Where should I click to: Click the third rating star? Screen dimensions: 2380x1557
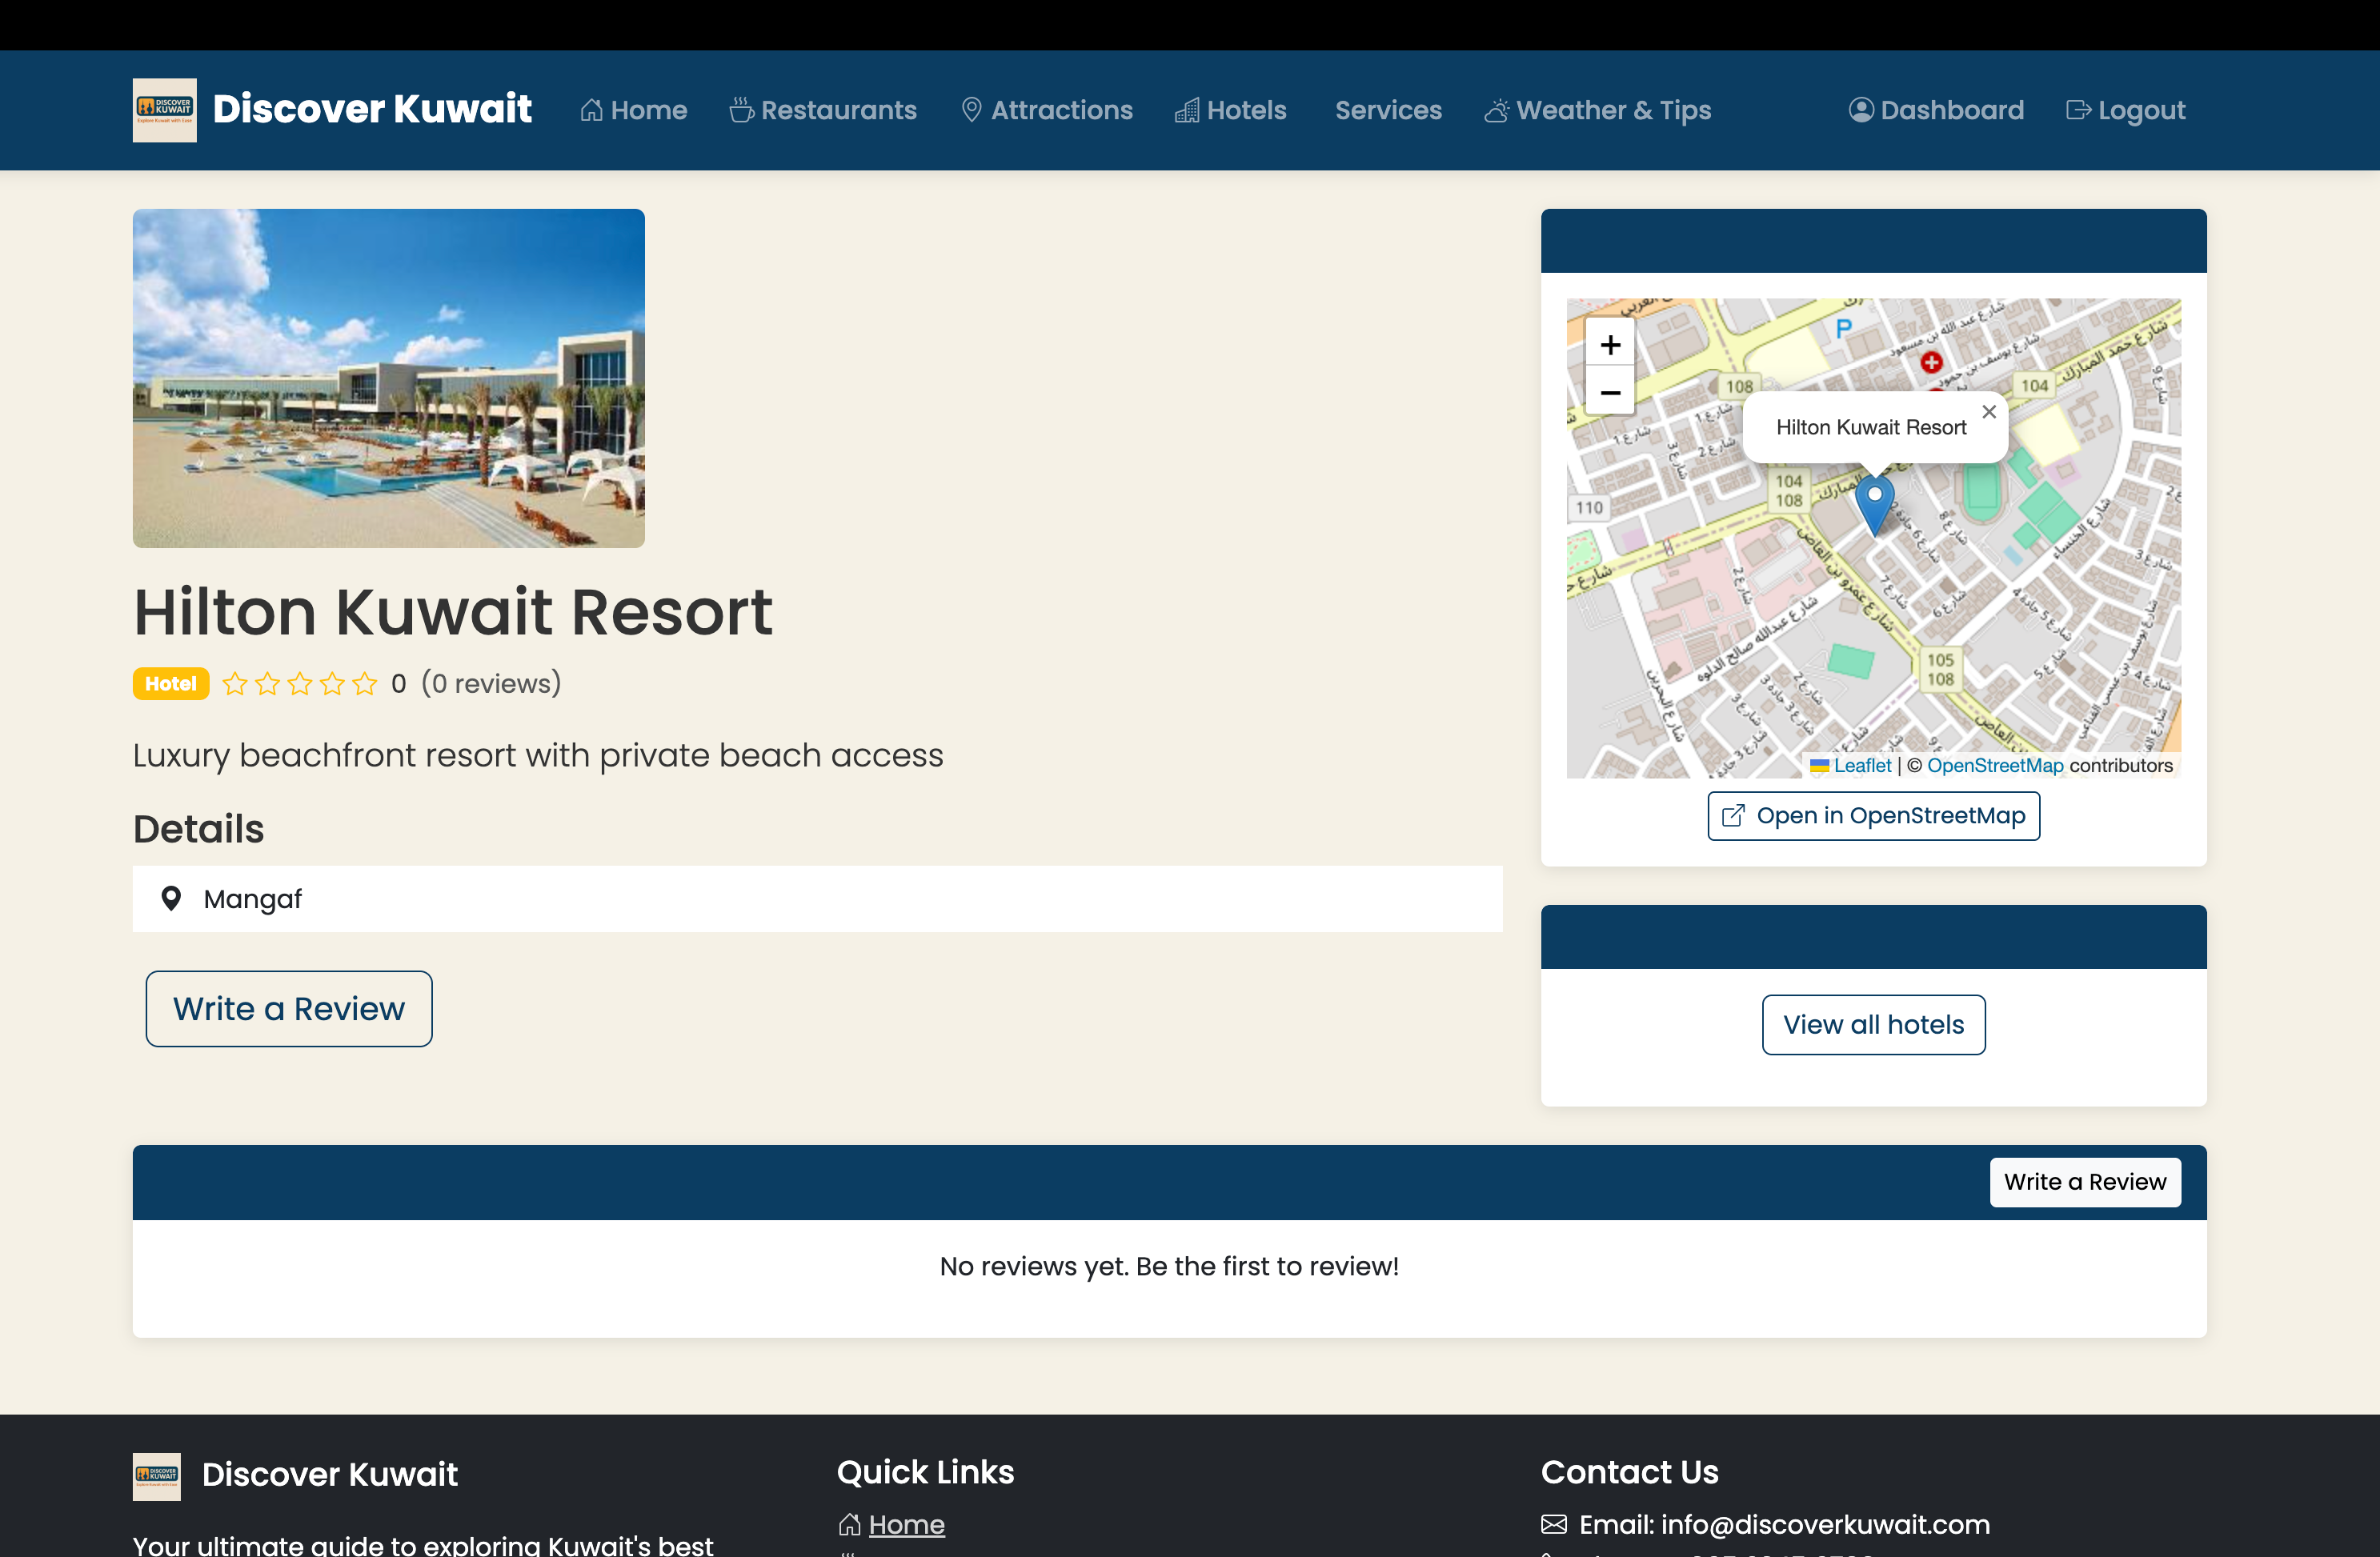tap(300, 684)
